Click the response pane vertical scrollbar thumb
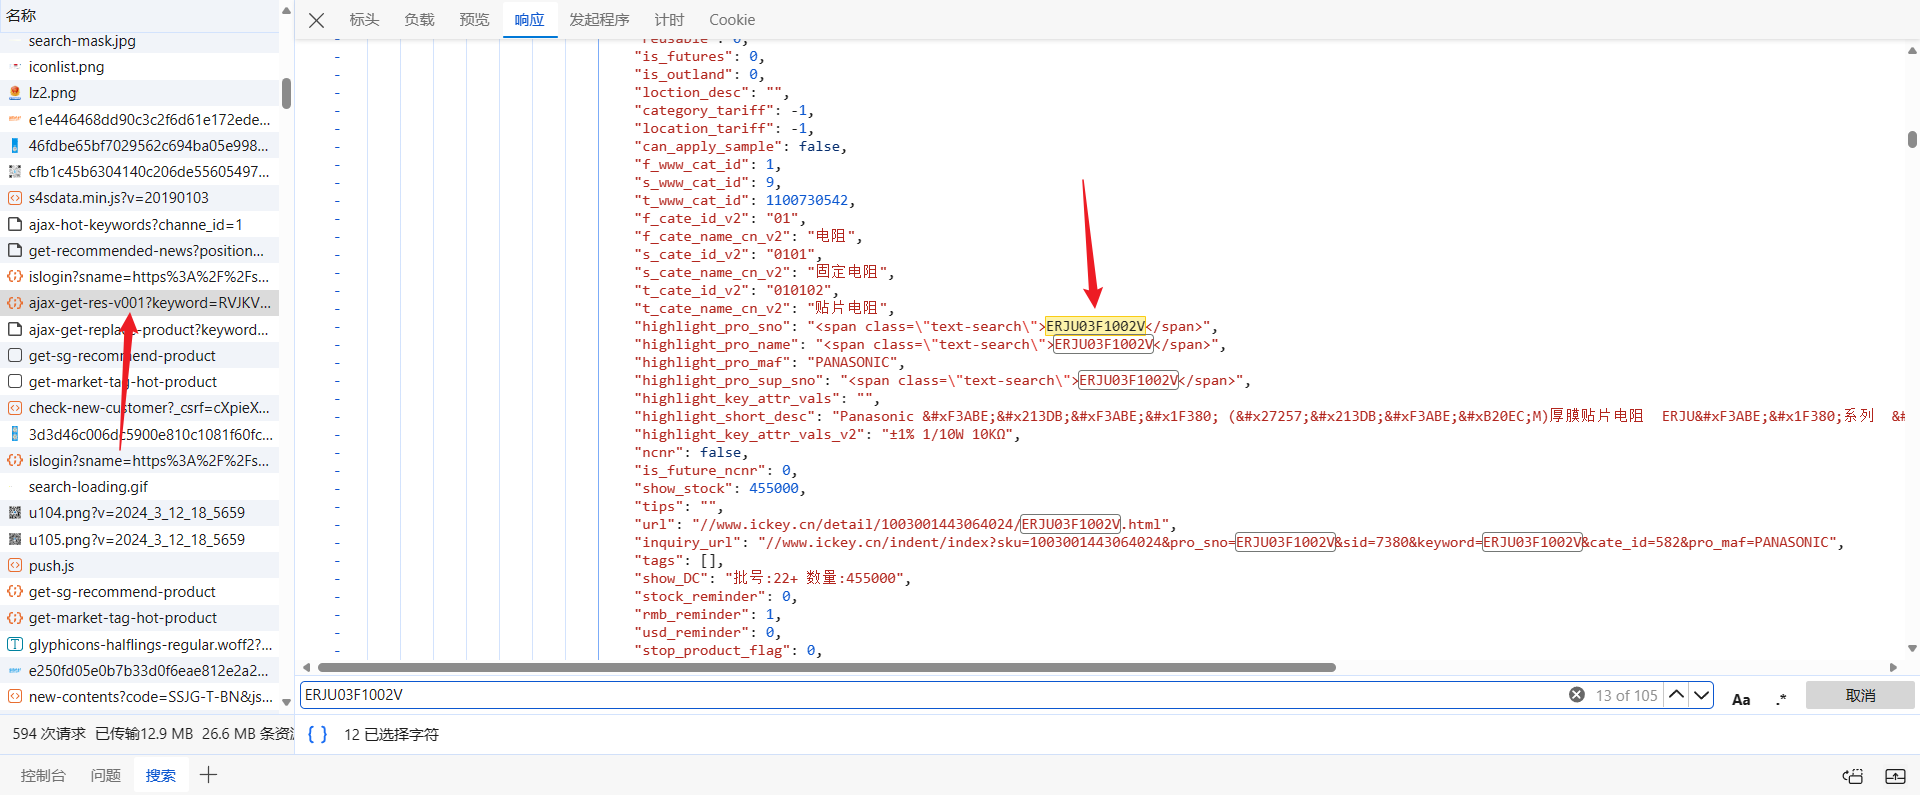Image resolution: width=1920 pixels, height=795 pixels. tap(1912, 139)
